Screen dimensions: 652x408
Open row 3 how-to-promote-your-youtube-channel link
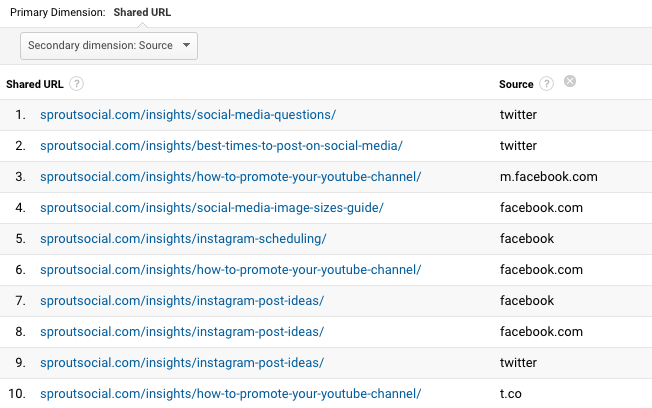[x=230, y=177]
